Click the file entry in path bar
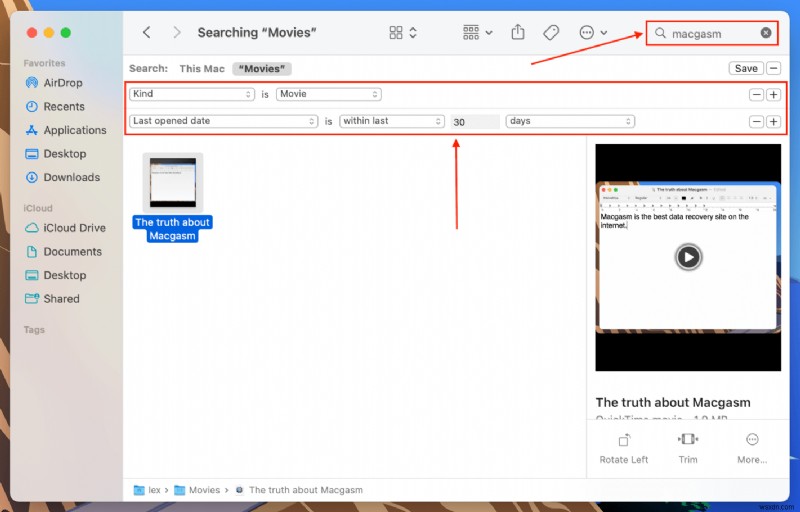 (x=299, y=490)
